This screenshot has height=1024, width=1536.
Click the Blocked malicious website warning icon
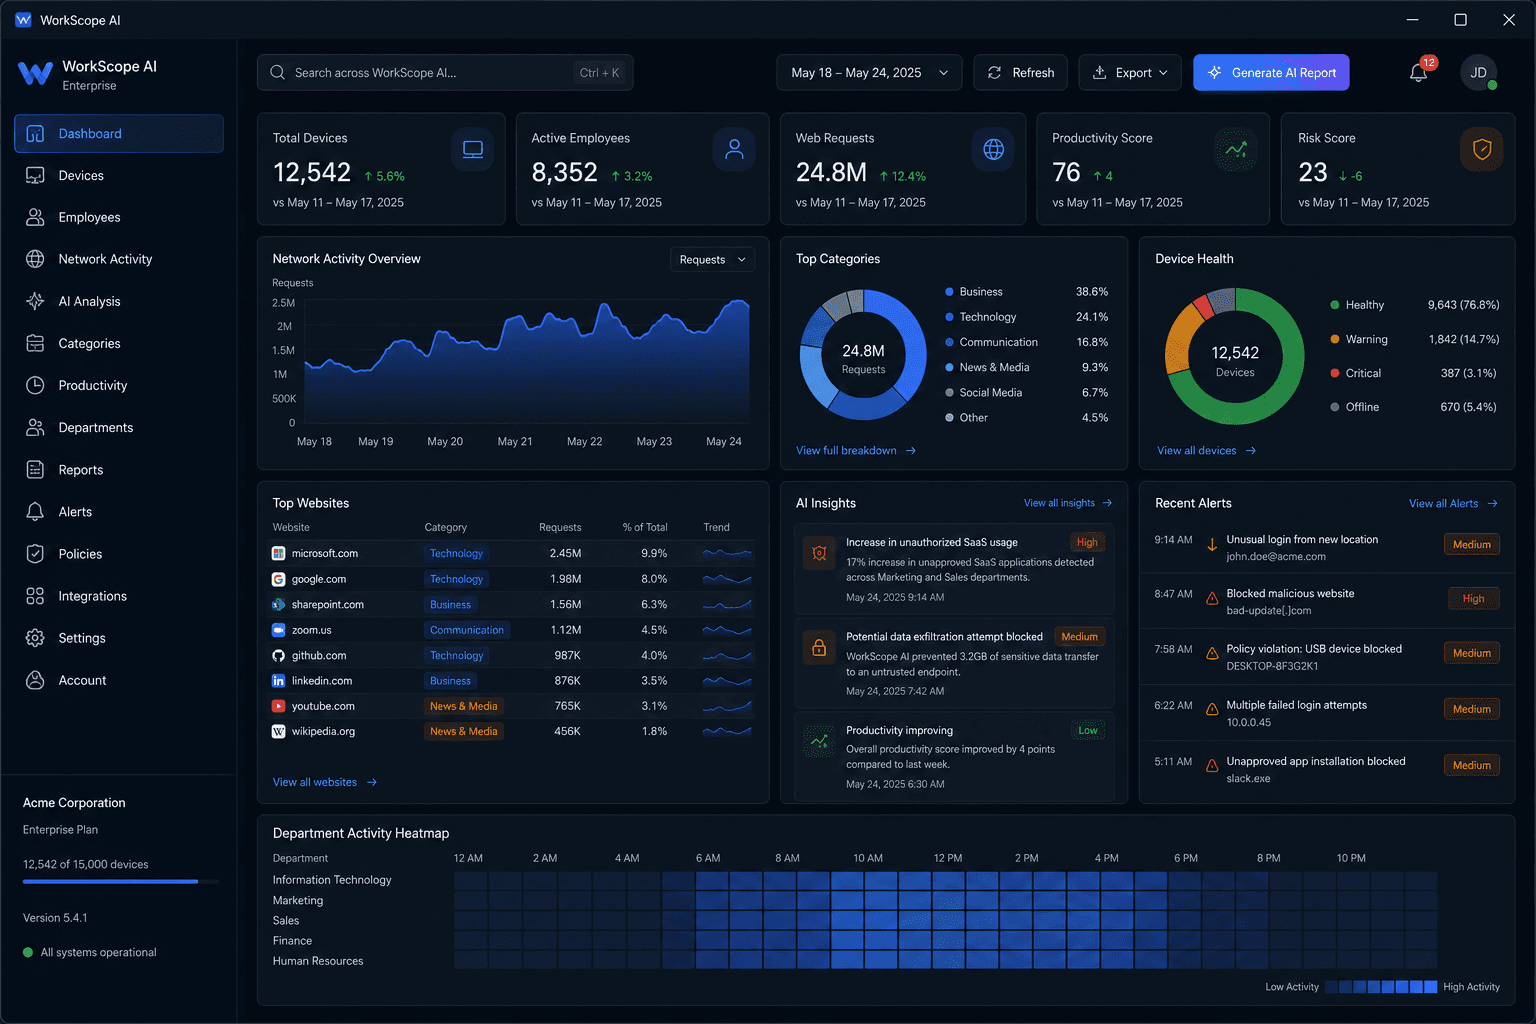click(x=1212, y=599)
